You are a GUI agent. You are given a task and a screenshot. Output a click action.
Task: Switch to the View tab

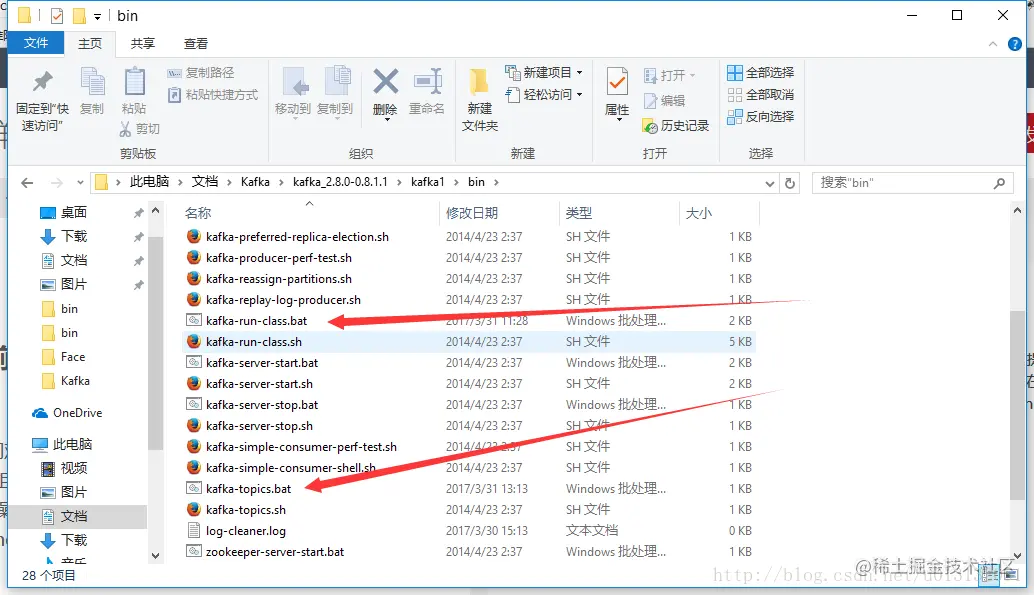point(196,44)
